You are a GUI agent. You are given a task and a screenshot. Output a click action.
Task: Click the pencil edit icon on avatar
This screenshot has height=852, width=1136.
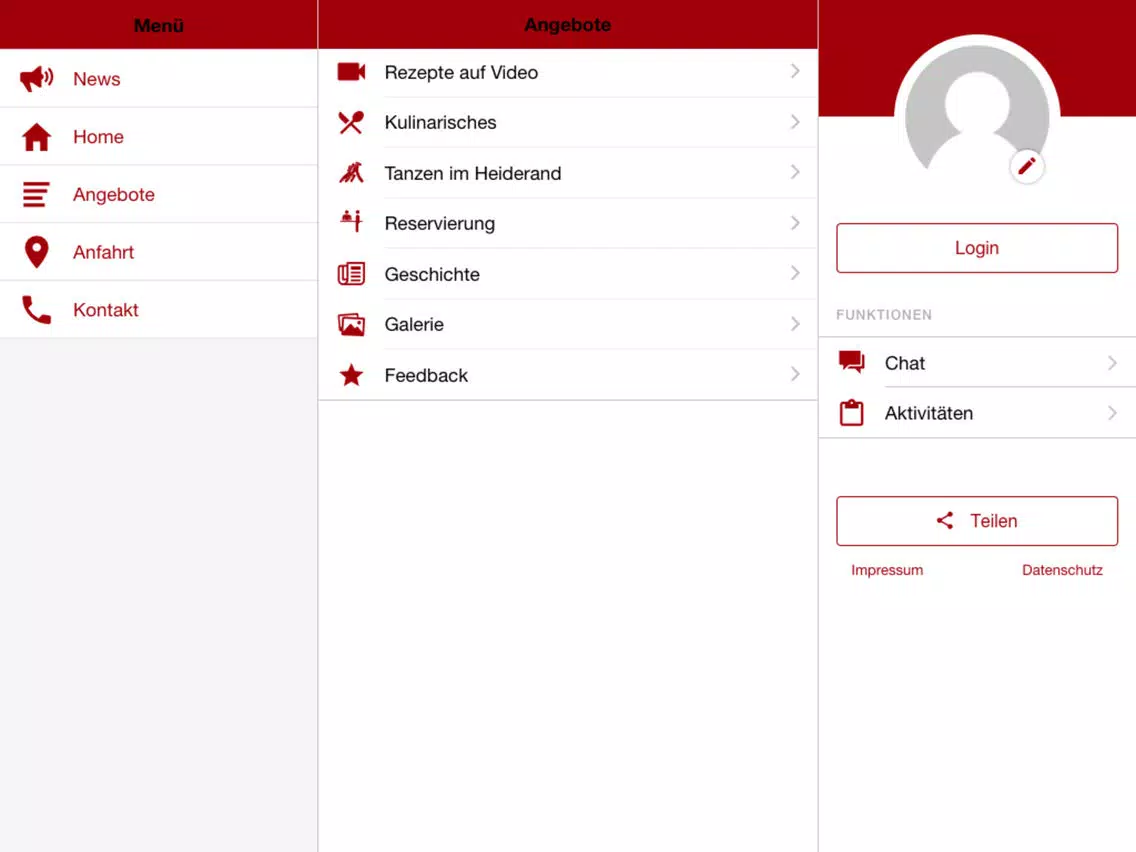tap(1027, 167)
